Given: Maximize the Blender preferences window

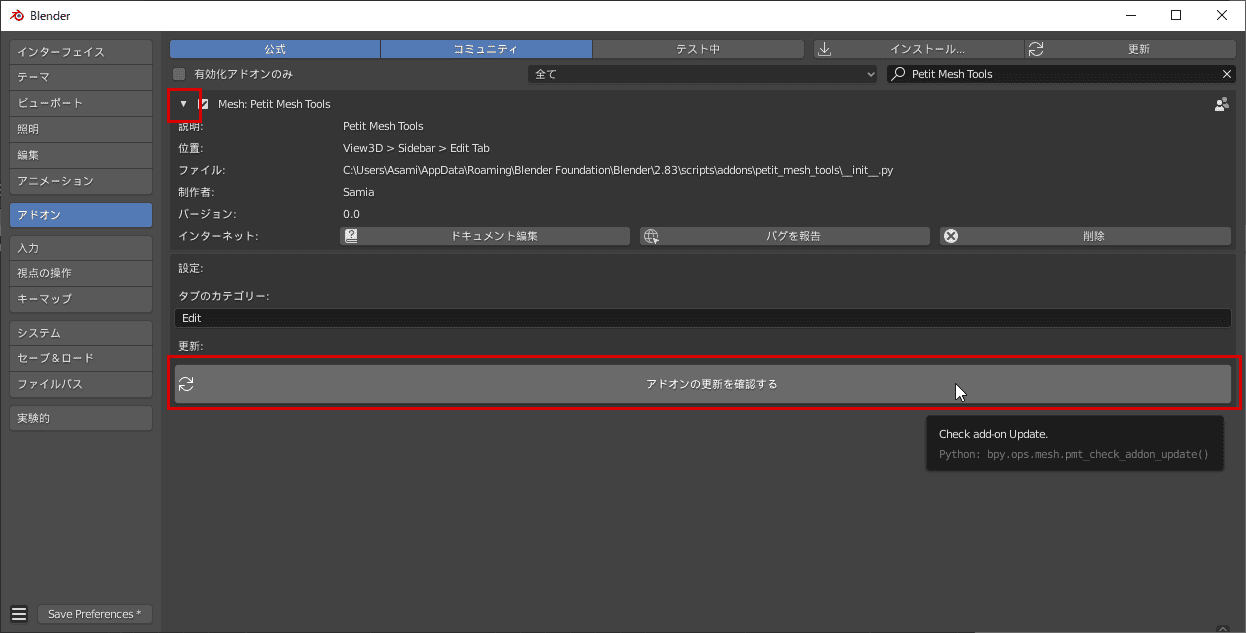Looking at the screenshot, I should [1176, 15].
